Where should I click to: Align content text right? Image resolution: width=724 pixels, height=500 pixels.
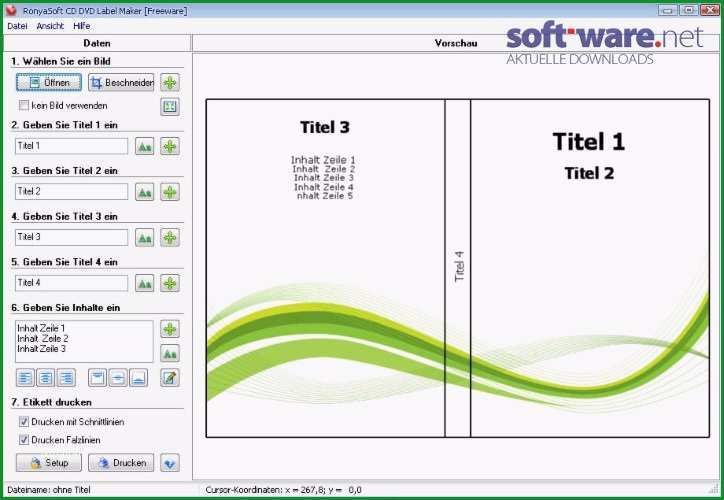click(66, 378)
